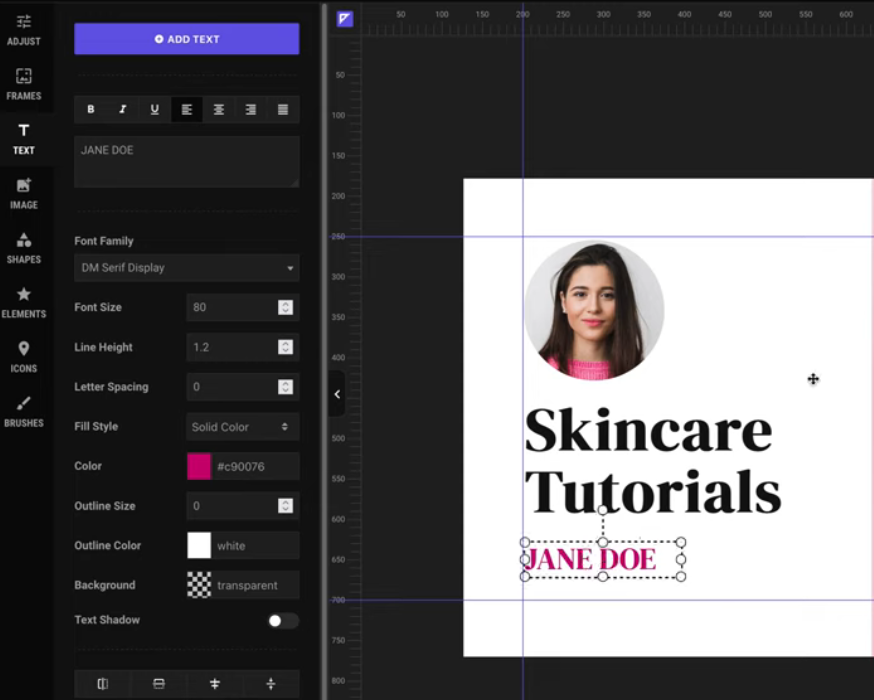Switch to the Brushes tab
This screenshot has width=874, height=700.
coord(24,411)
